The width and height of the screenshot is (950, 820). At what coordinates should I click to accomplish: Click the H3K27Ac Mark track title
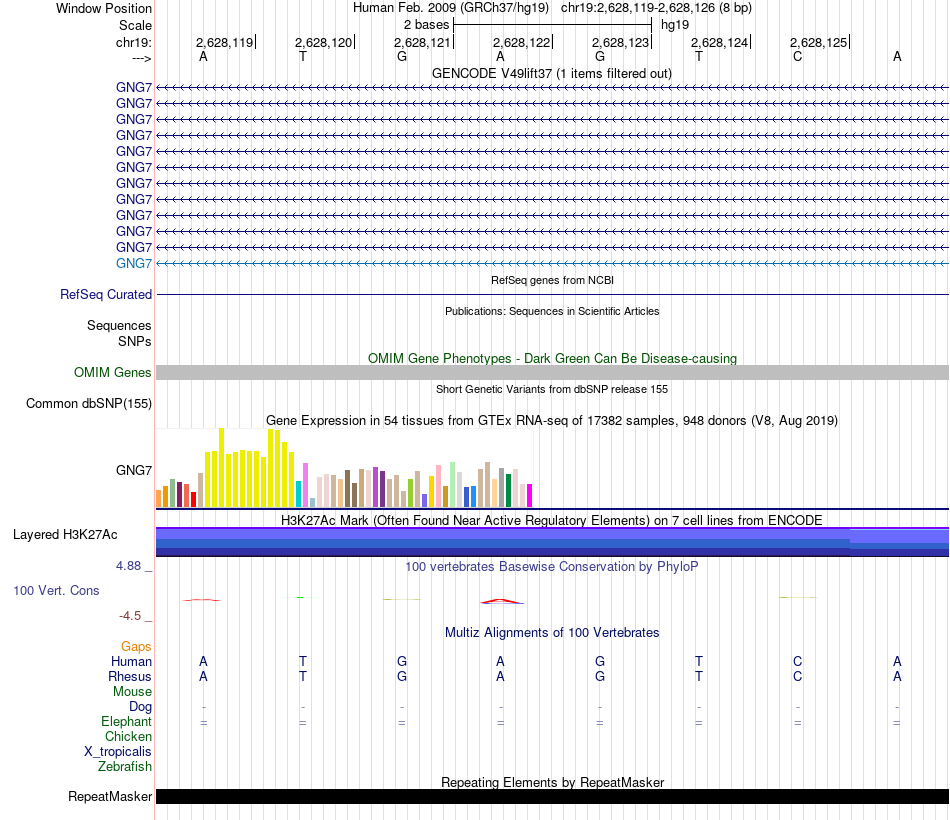click(552, 521)
